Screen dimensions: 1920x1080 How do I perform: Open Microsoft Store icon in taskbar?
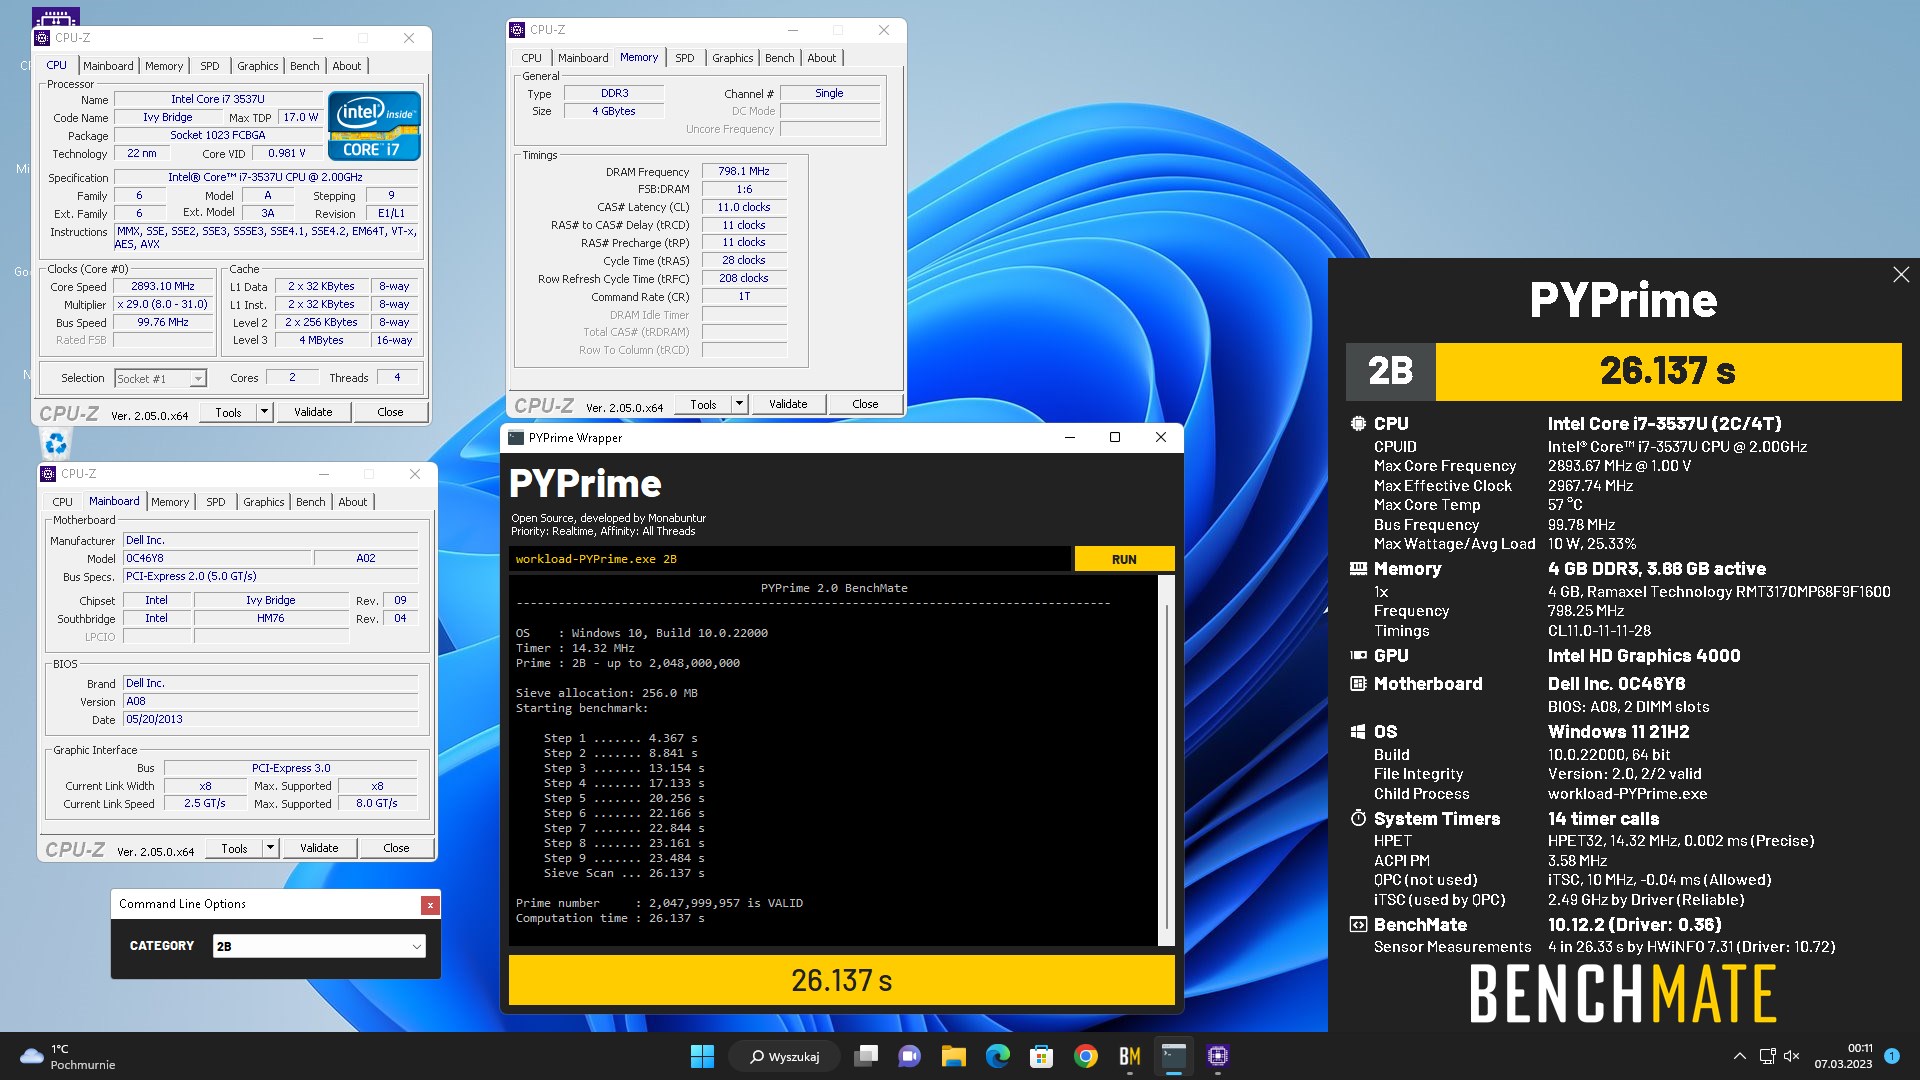click(x=1041, y=1056)
